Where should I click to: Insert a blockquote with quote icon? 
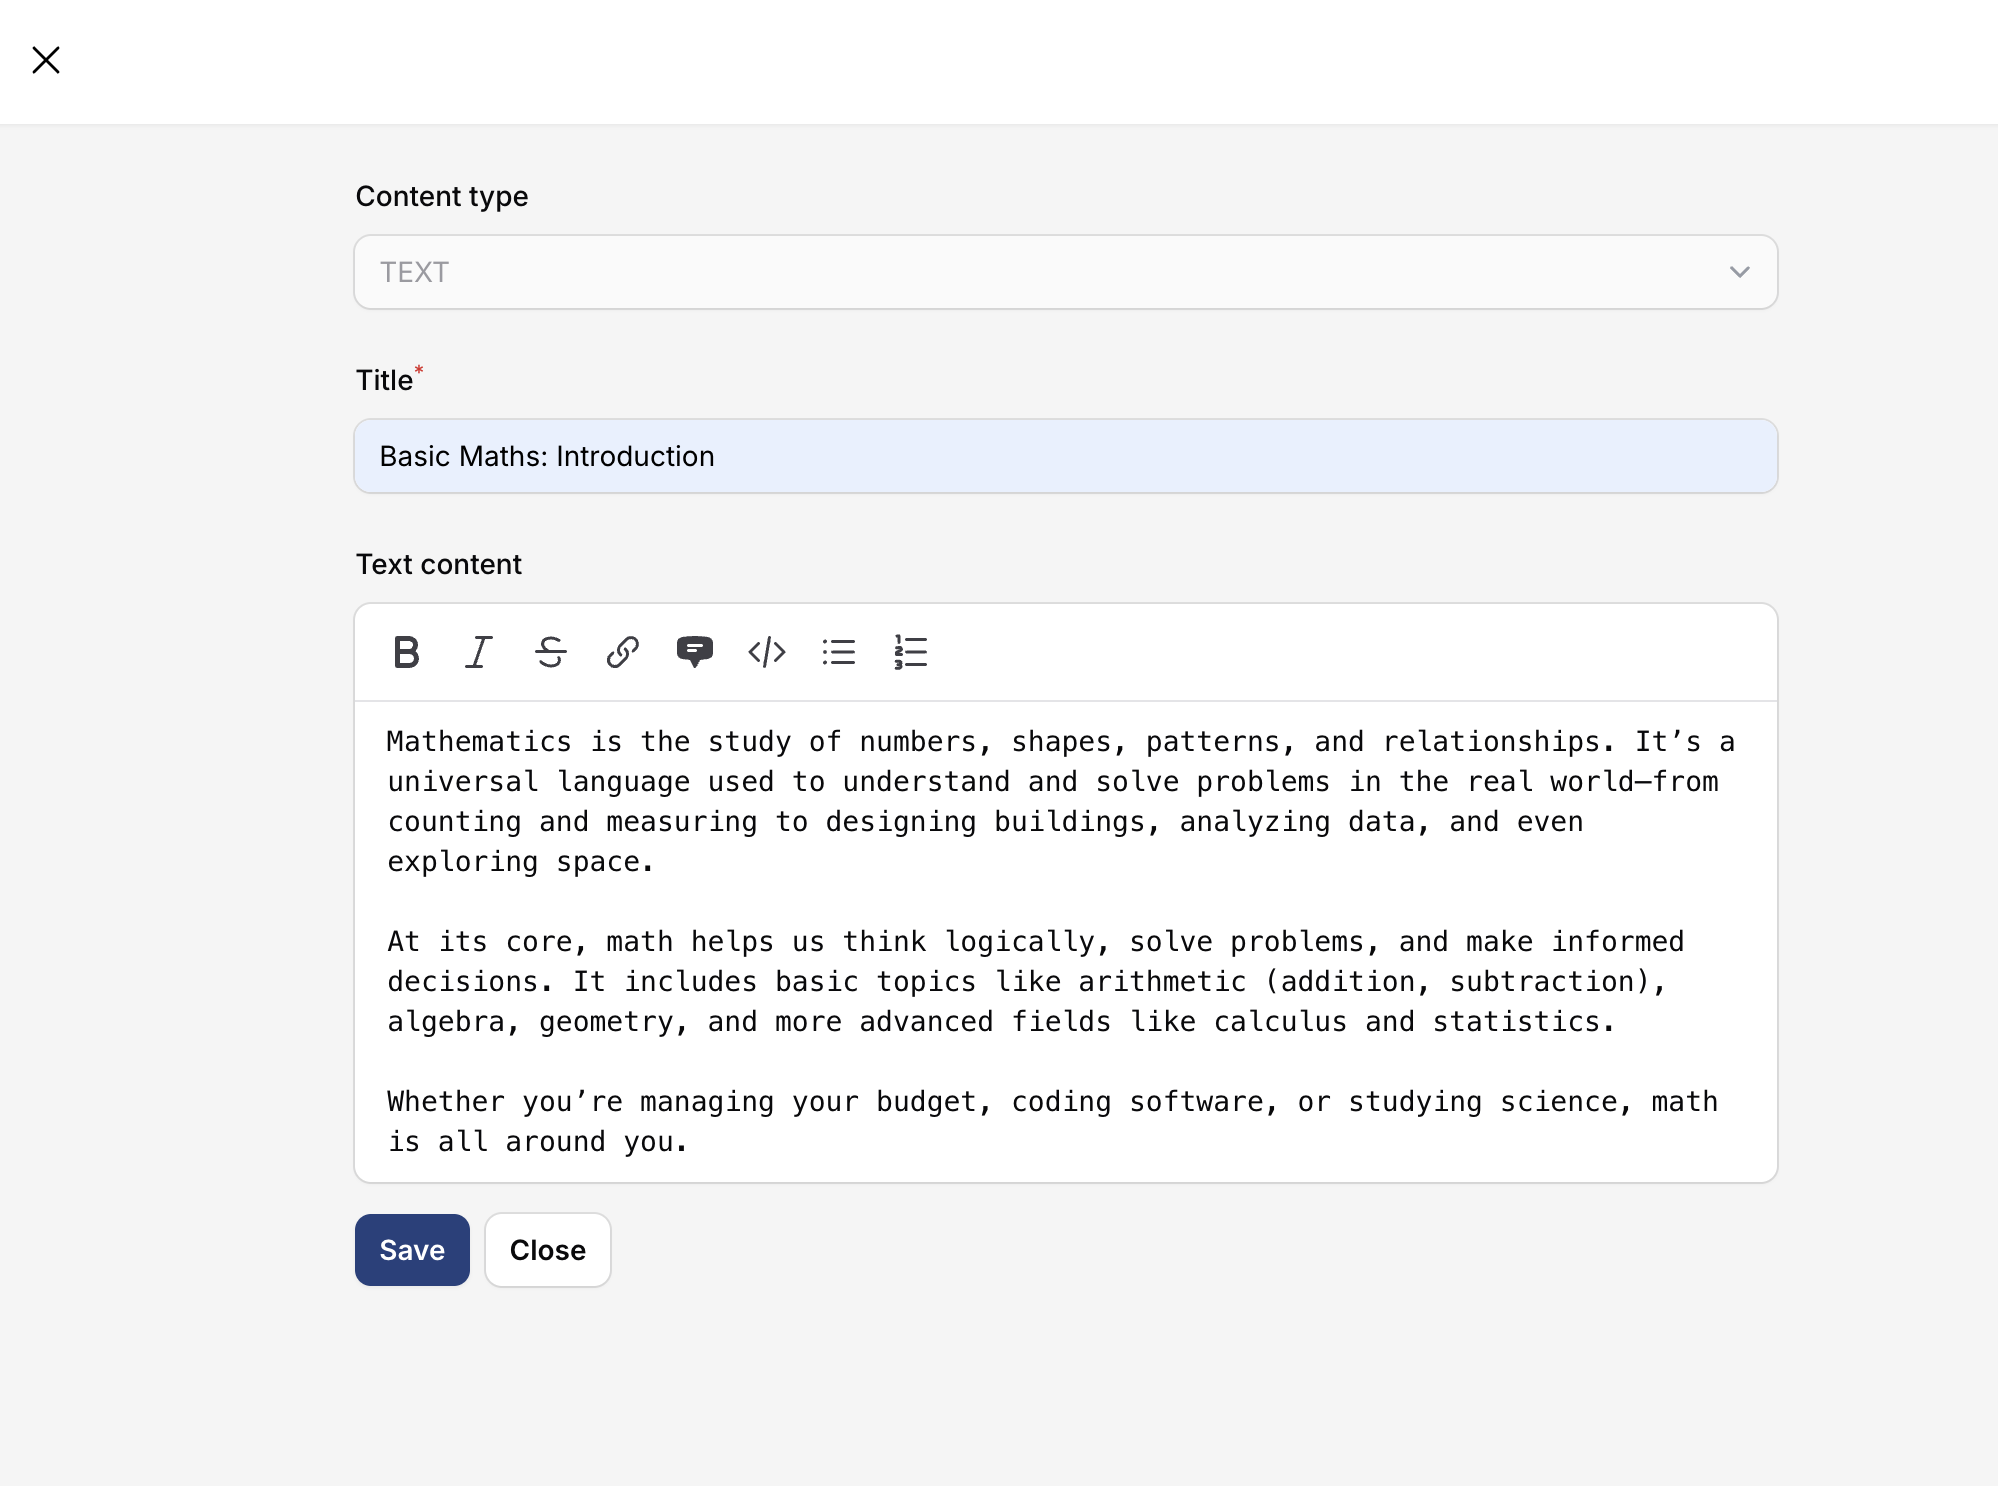[694, 652]
